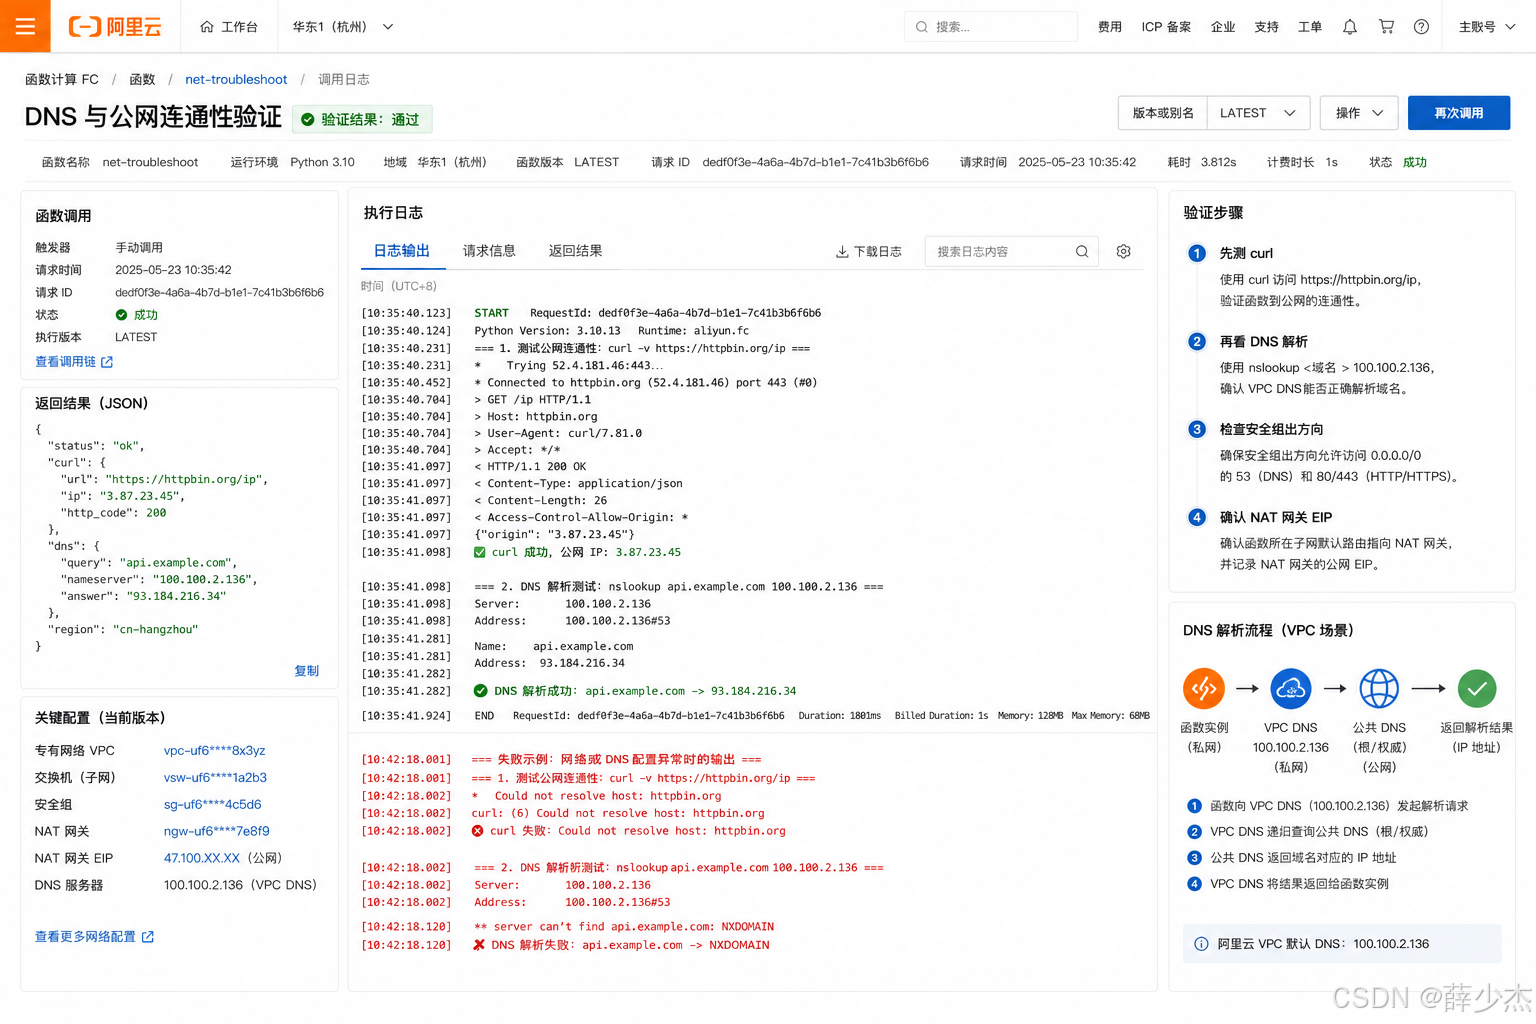
Task: Switch to the 请求信息 tab
Action: tap(489, 251)
